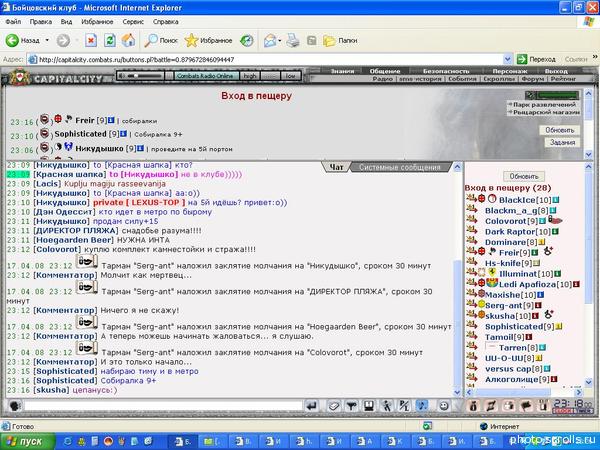The image size is (600, 450).
Task: Click the Print toolbar icon
Action: (293, 40)
